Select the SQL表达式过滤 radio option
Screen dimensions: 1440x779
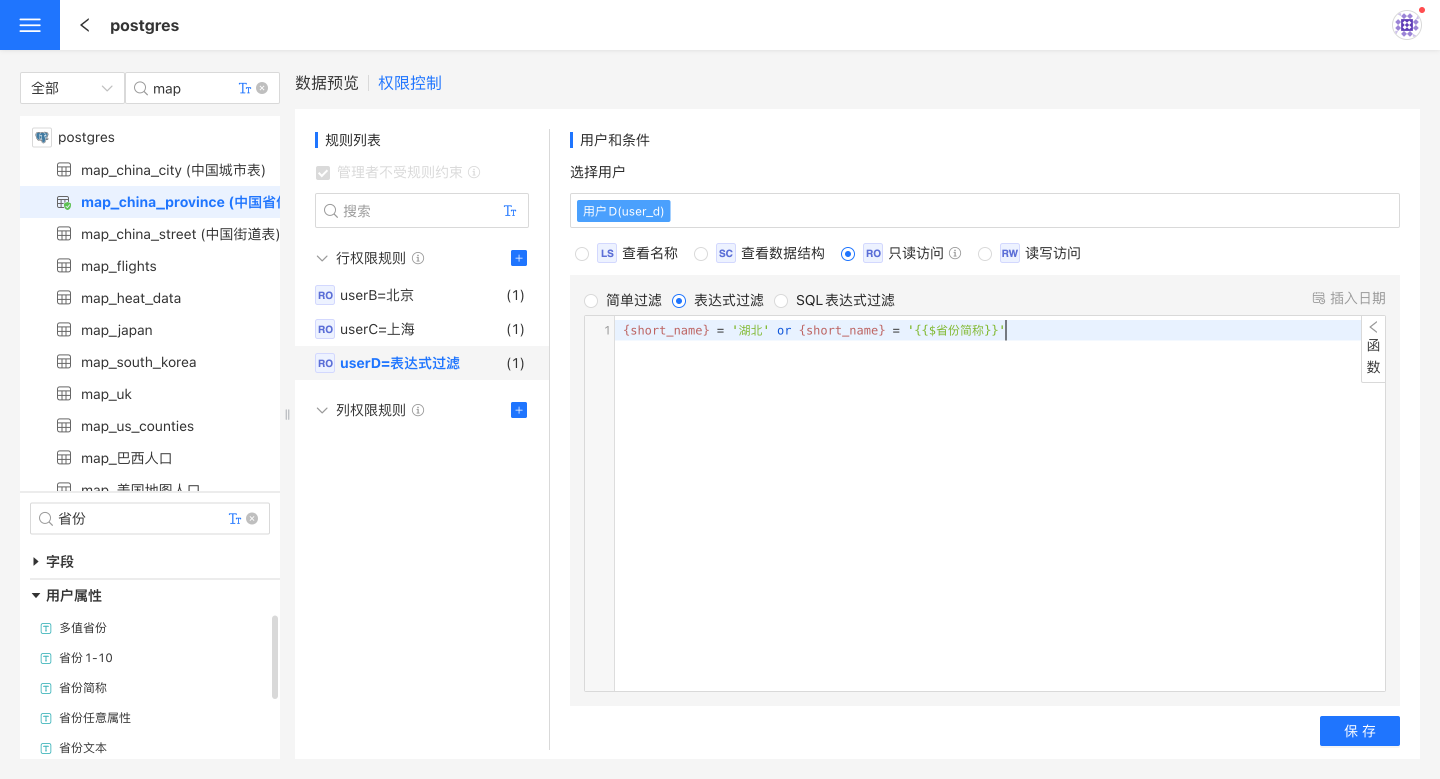click(781, 300)
